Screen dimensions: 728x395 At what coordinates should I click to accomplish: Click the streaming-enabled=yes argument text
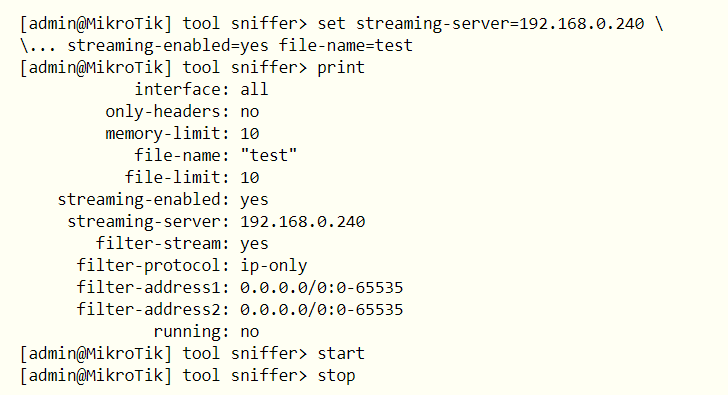[x=168, y=45]
